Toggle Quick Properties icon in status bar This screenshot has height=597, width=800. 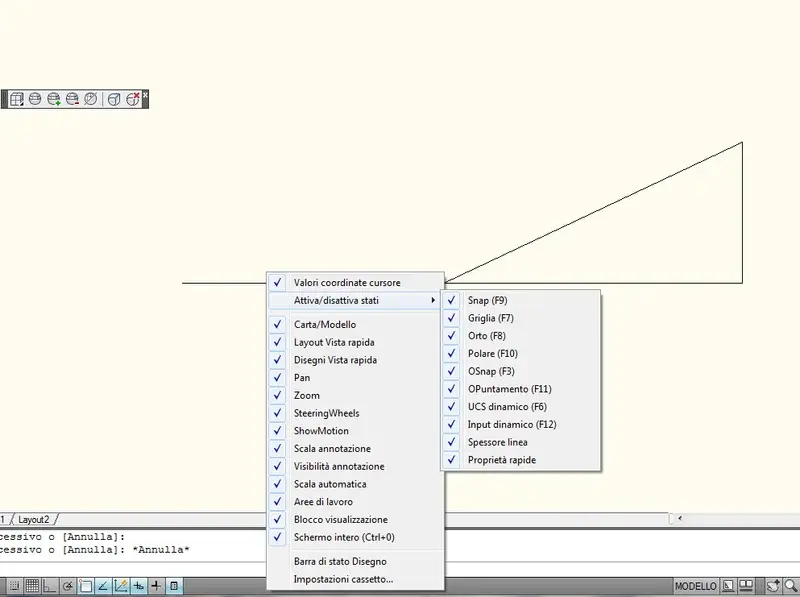tap(174, 586)
